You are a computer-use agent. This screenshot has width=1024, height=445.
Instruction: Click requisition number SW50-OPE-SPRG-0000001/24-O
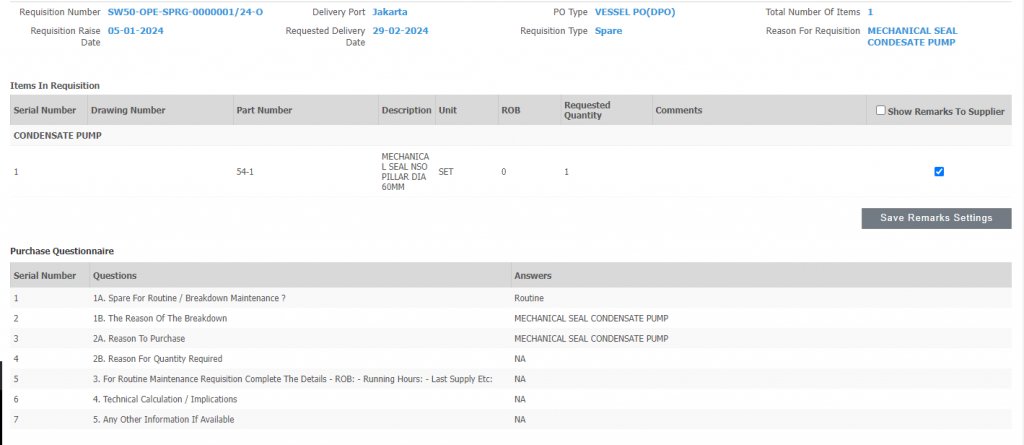(185, 12)
